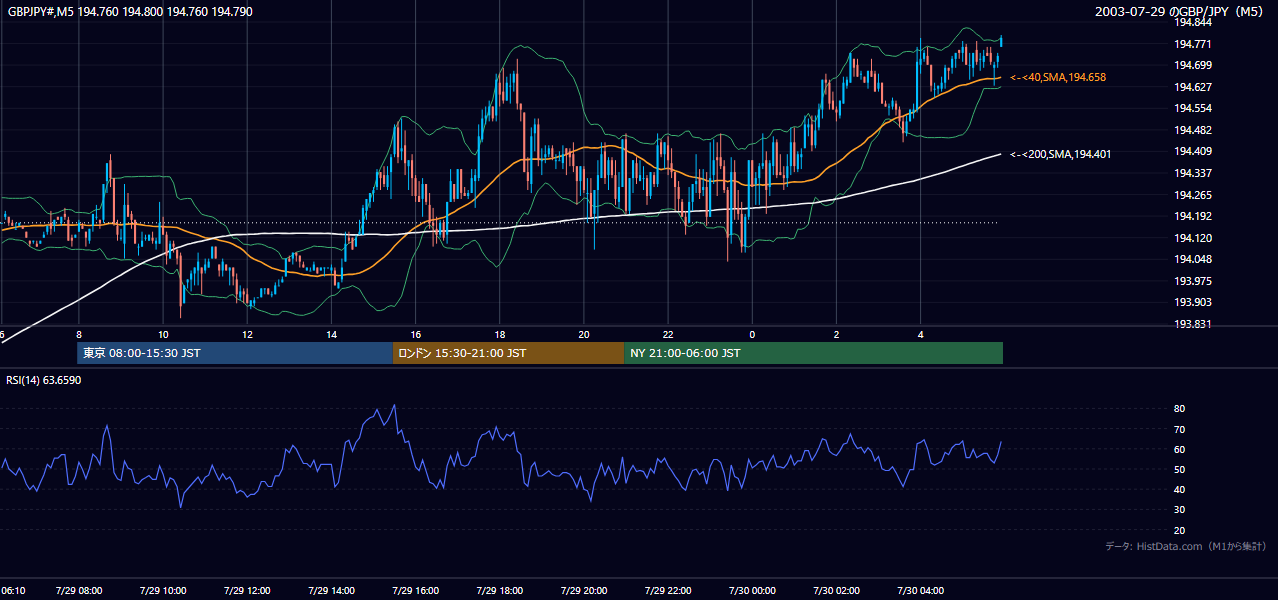Click RSI scale level 40

[x=1179, y=489]
